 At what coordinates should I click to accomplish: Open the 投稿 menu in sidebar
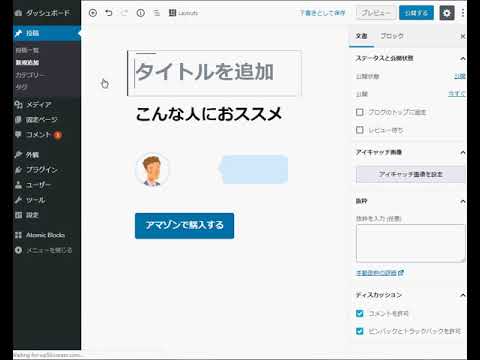47,33
